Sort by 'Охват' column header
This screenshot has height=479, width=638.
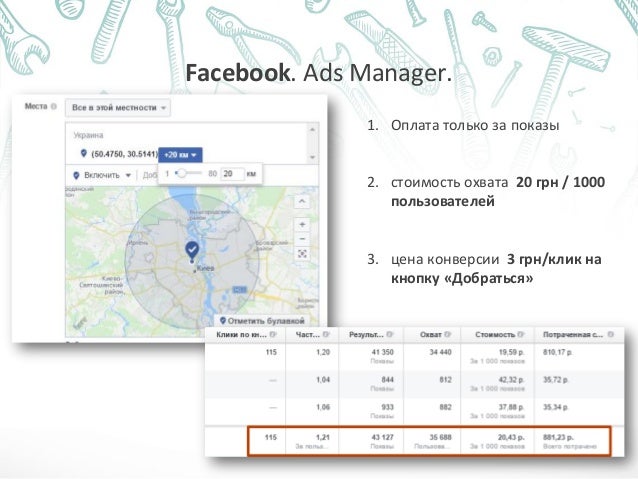(x=430, y=335)
